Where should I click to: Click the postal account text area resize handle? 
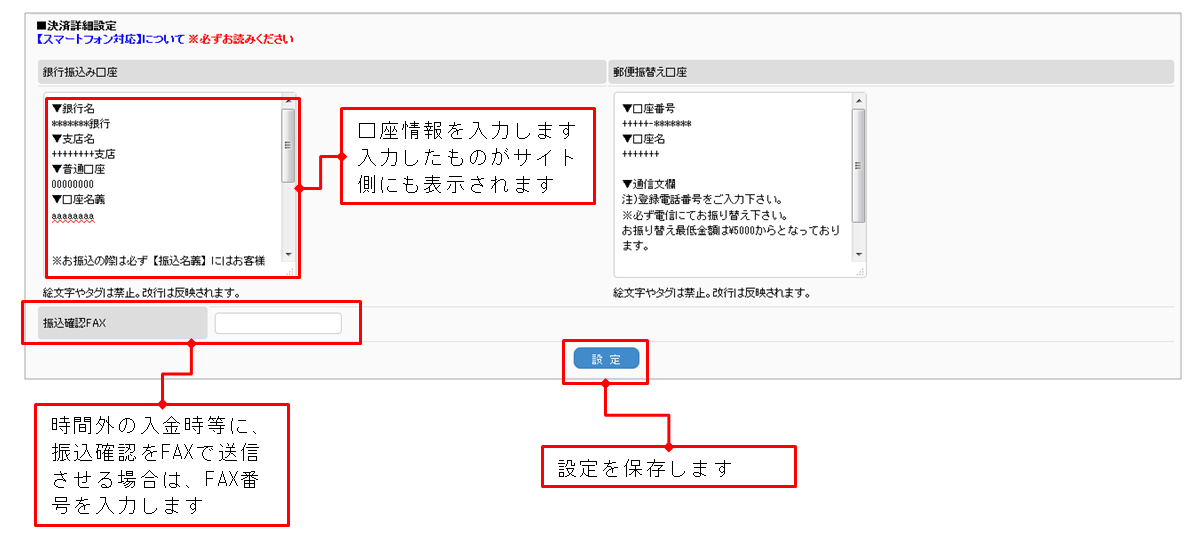coord(859,270)
